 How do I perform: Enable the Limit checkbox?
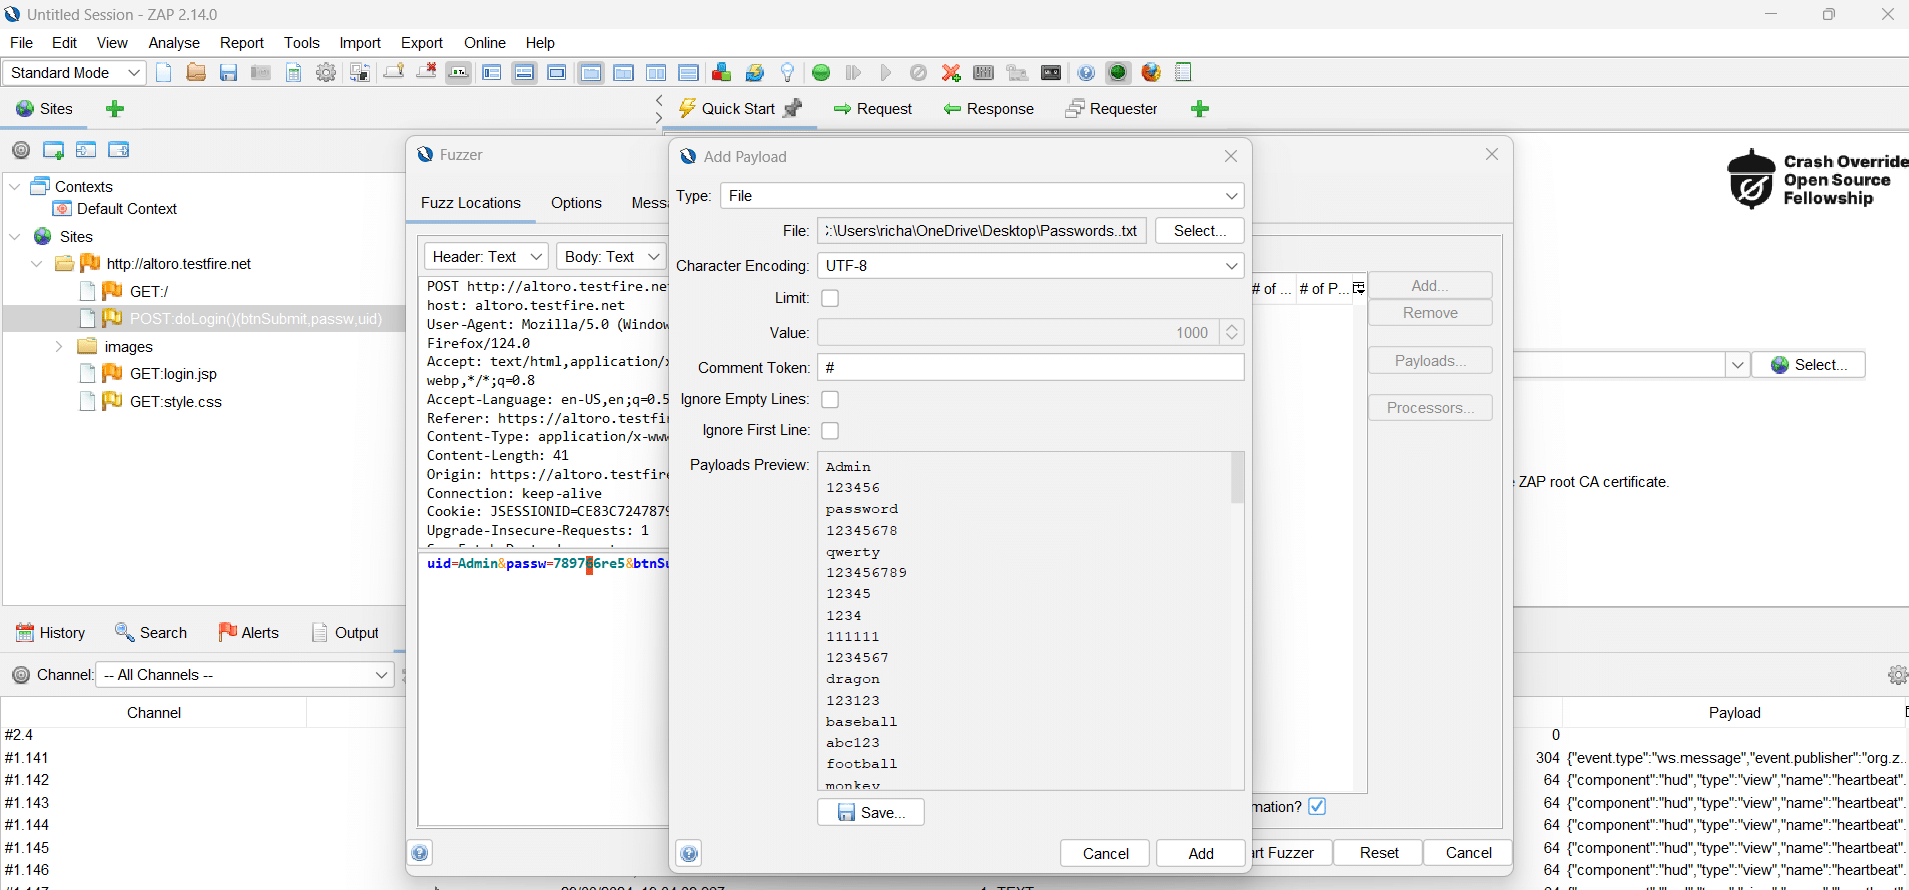pos(830,298)
